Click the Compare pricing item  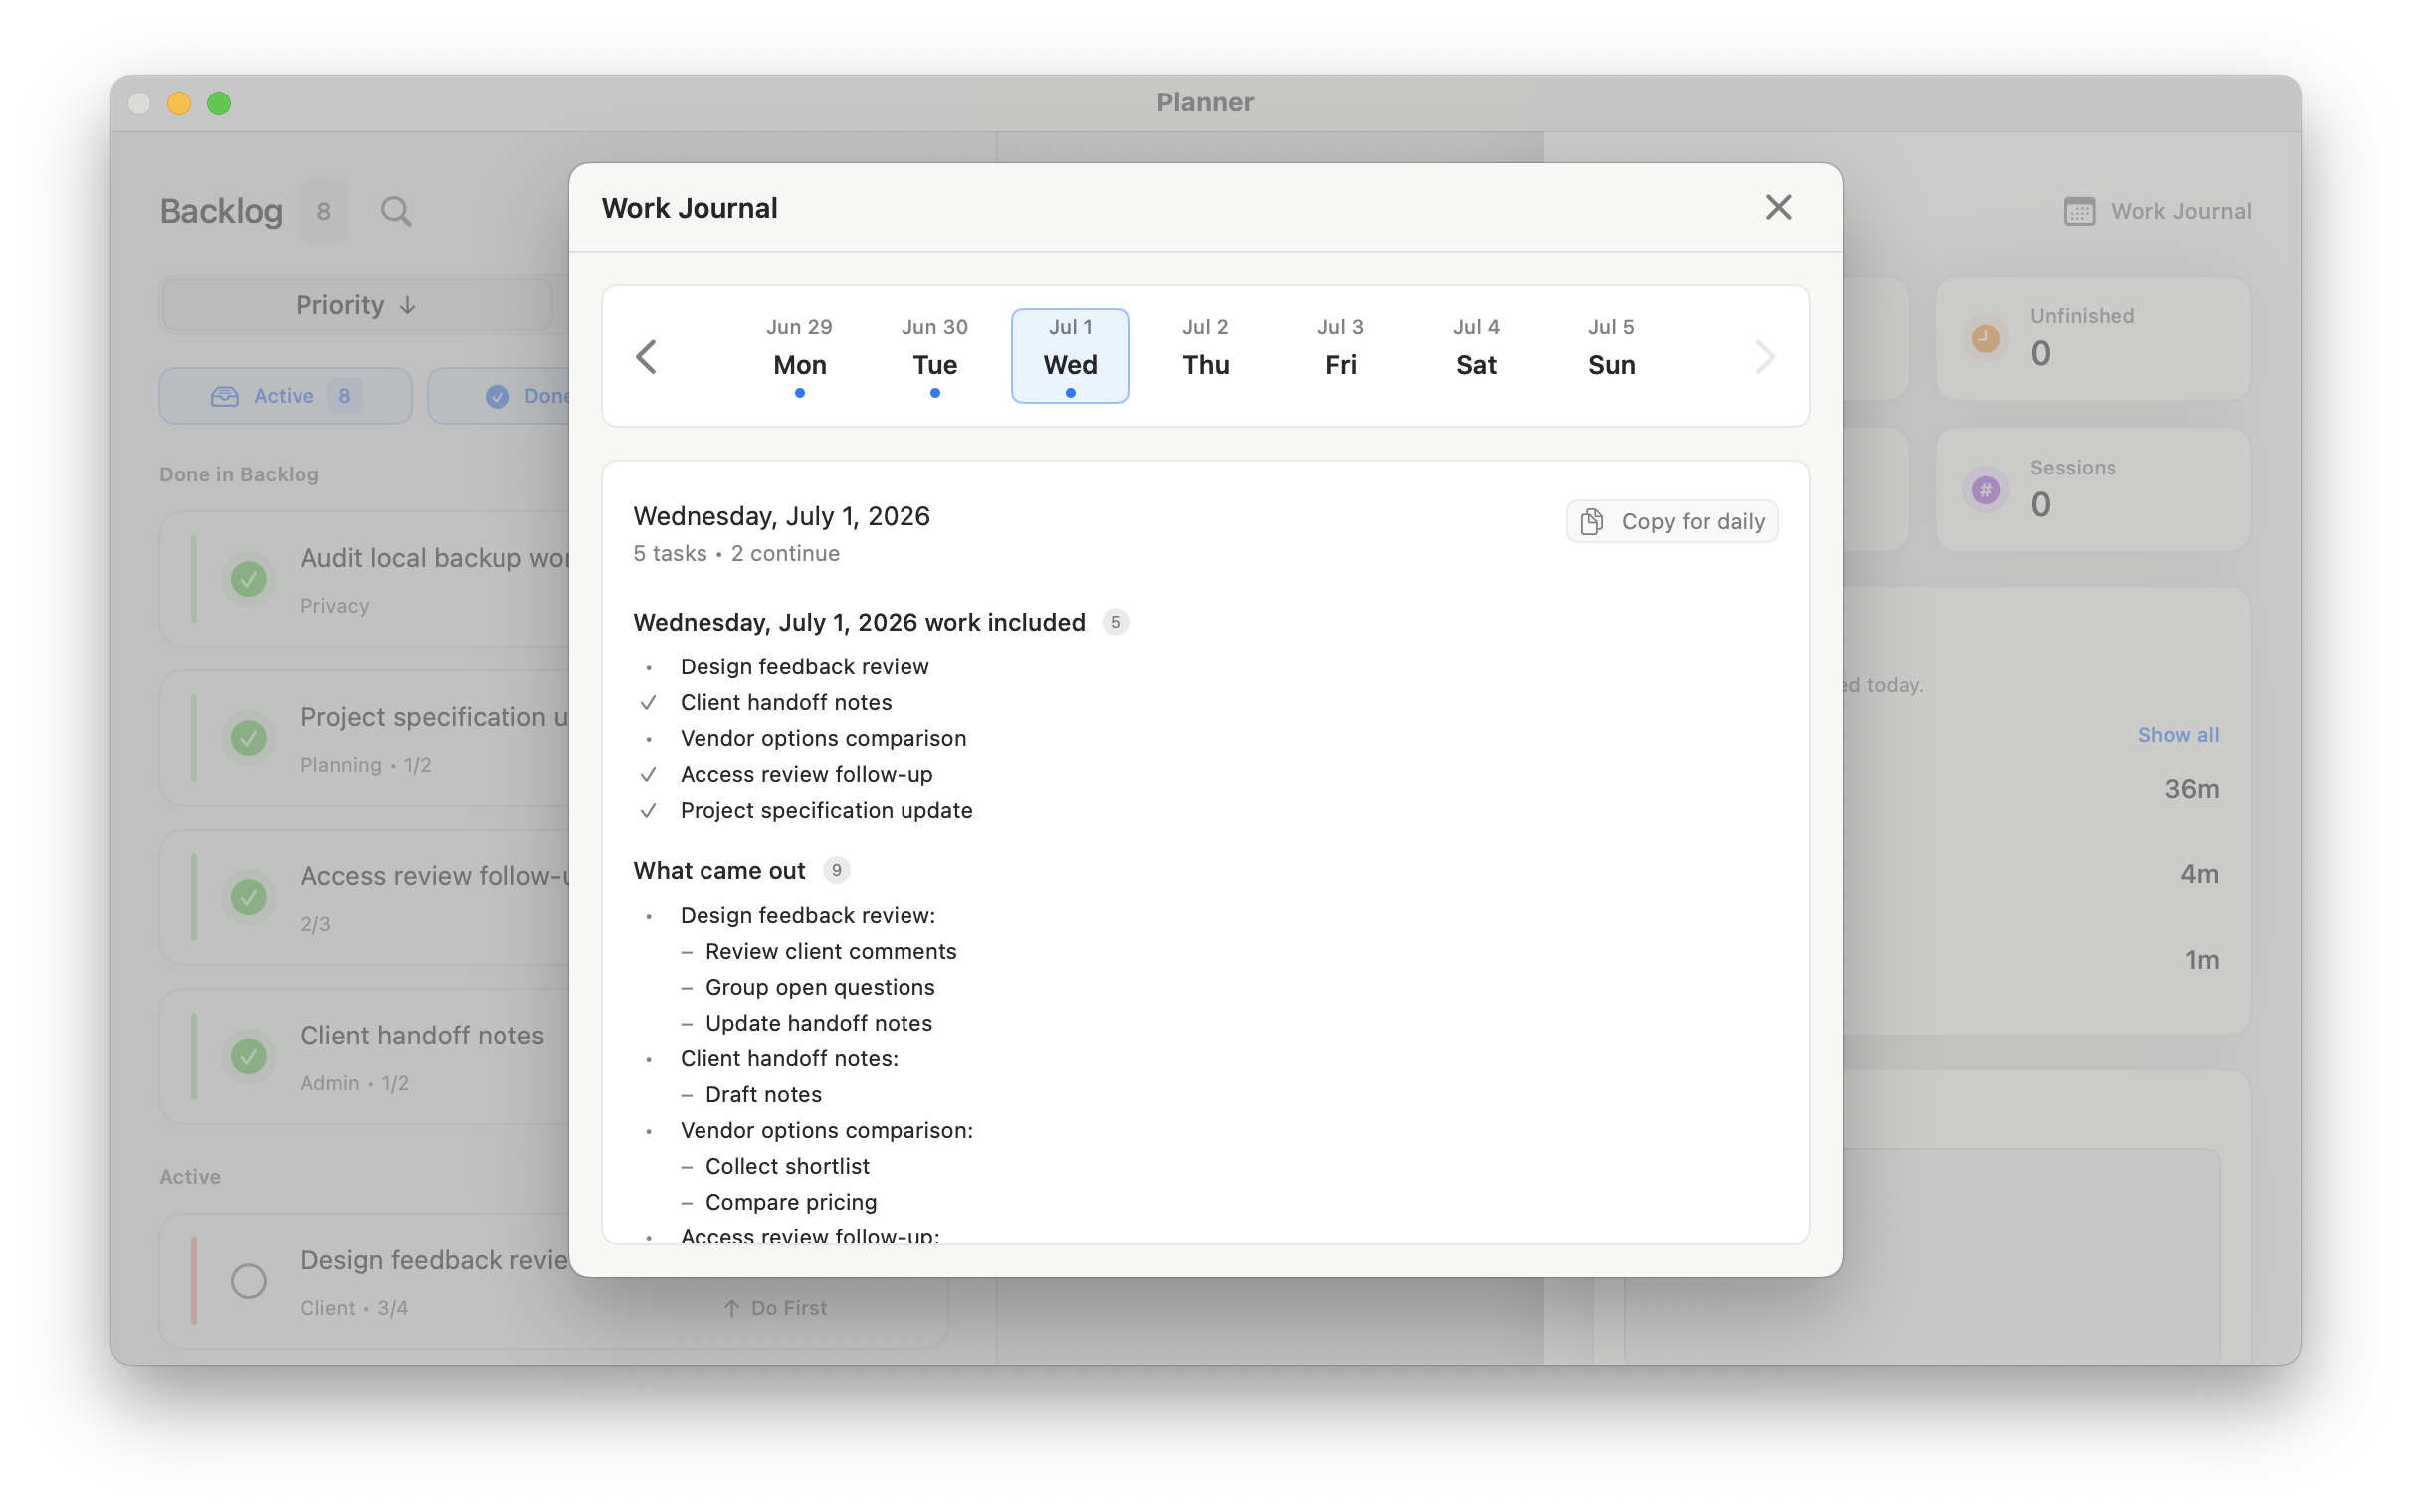[790, 1202]
